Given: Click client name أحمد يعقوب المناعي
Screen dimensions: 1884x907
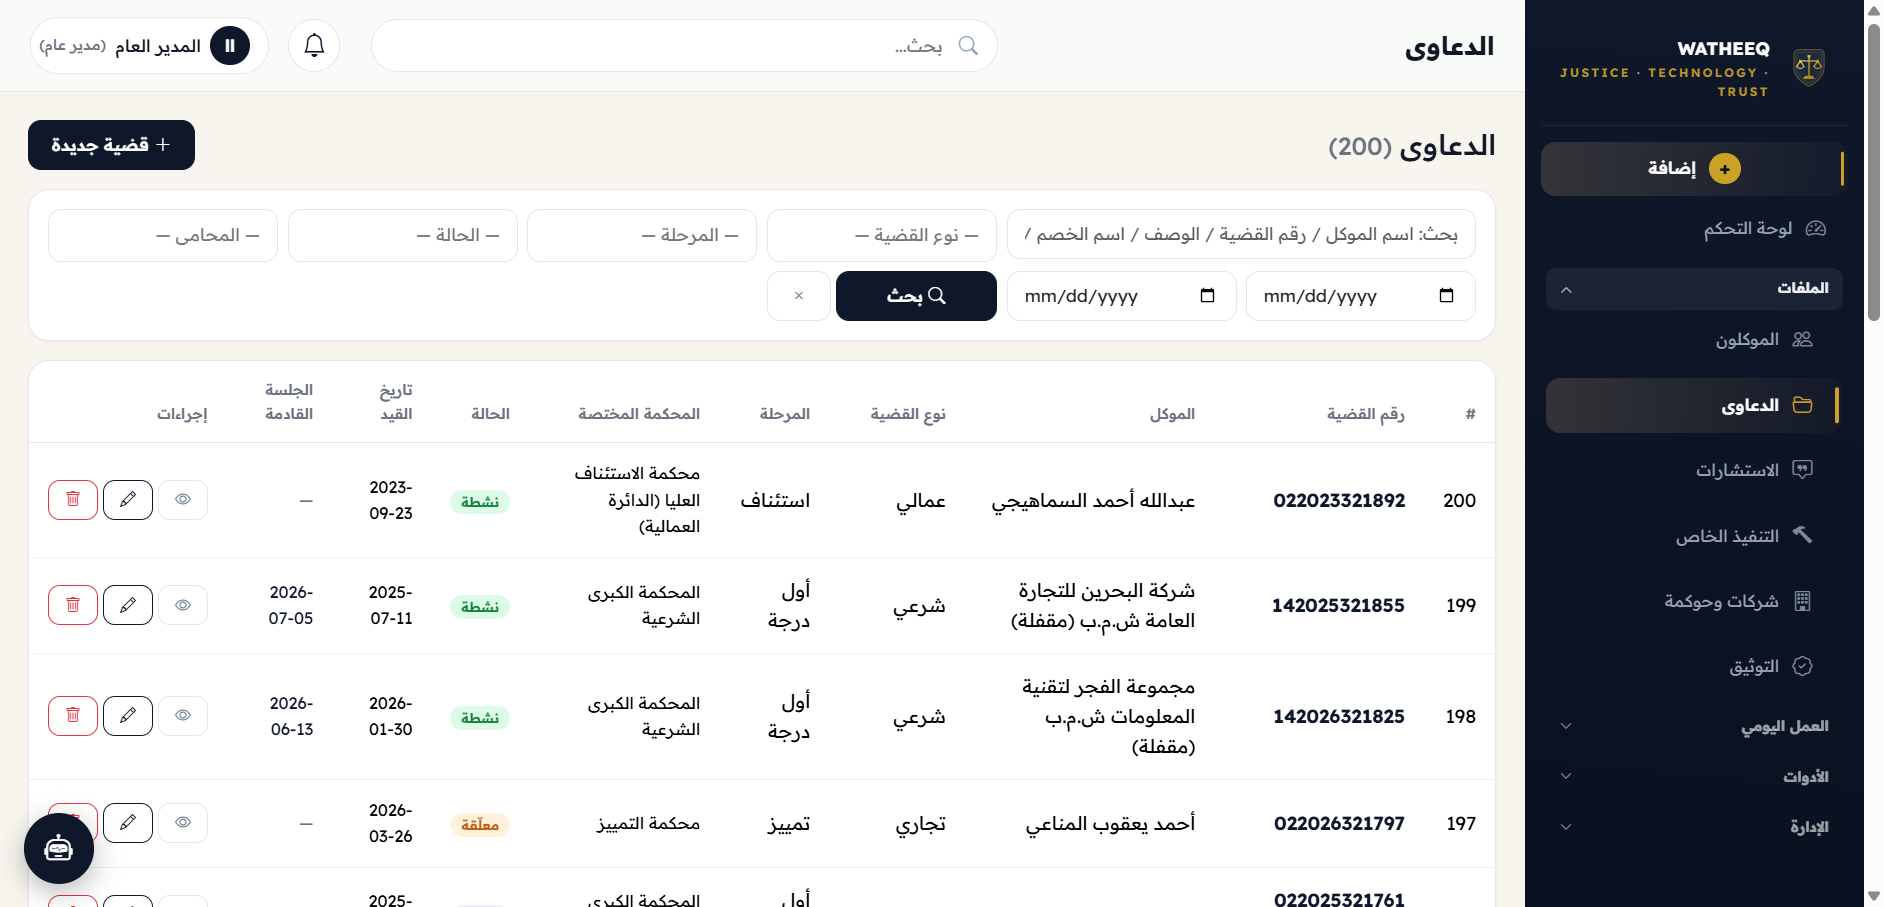Looking at the screenshot, I should (x=1110, y=823).
